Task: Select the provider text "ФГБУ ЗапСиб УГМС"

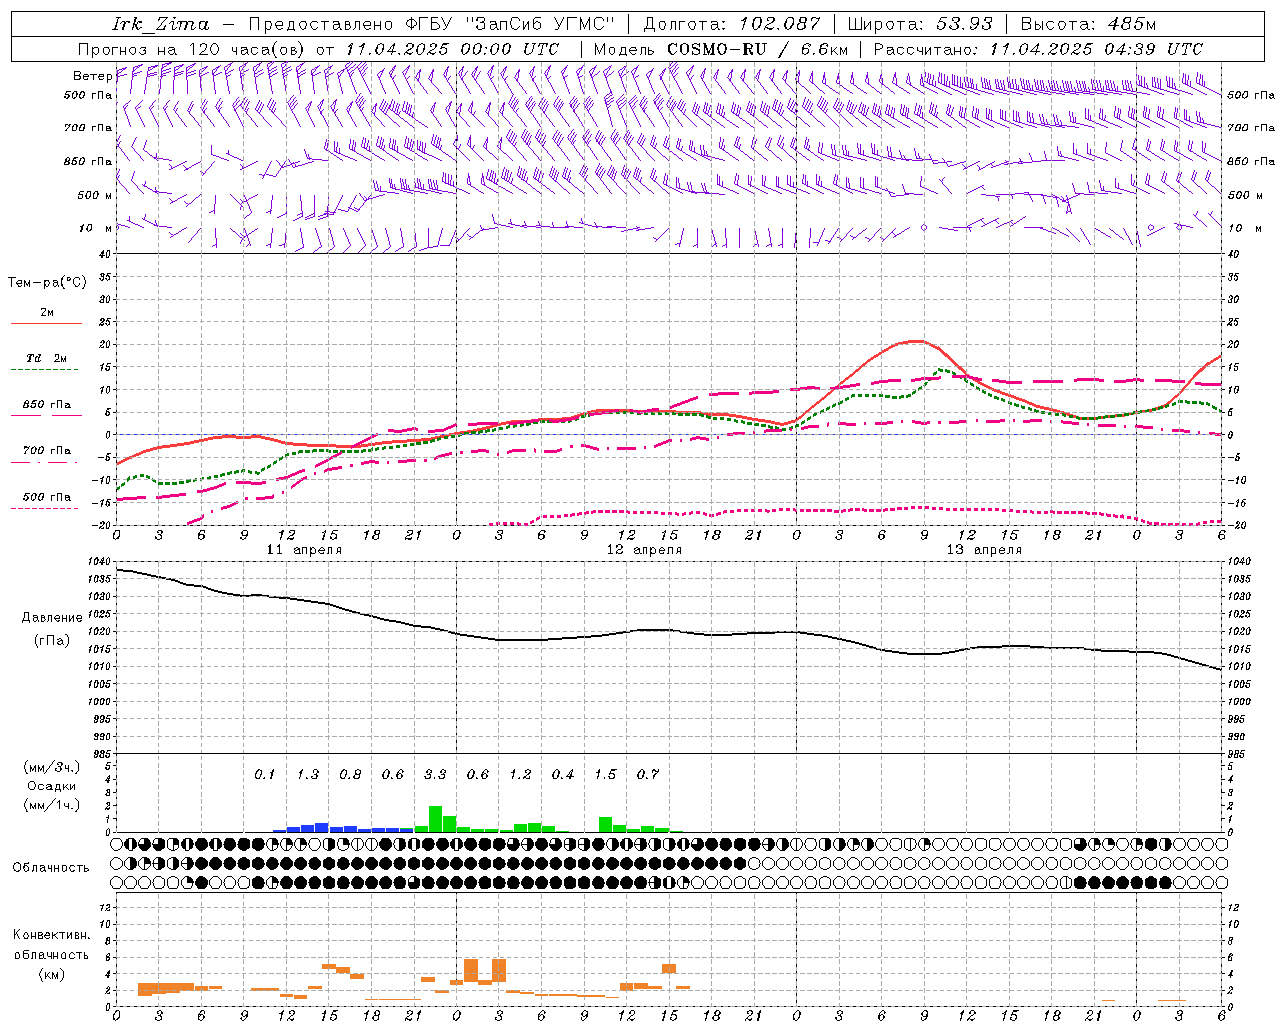Action: [x=511, y=24]
